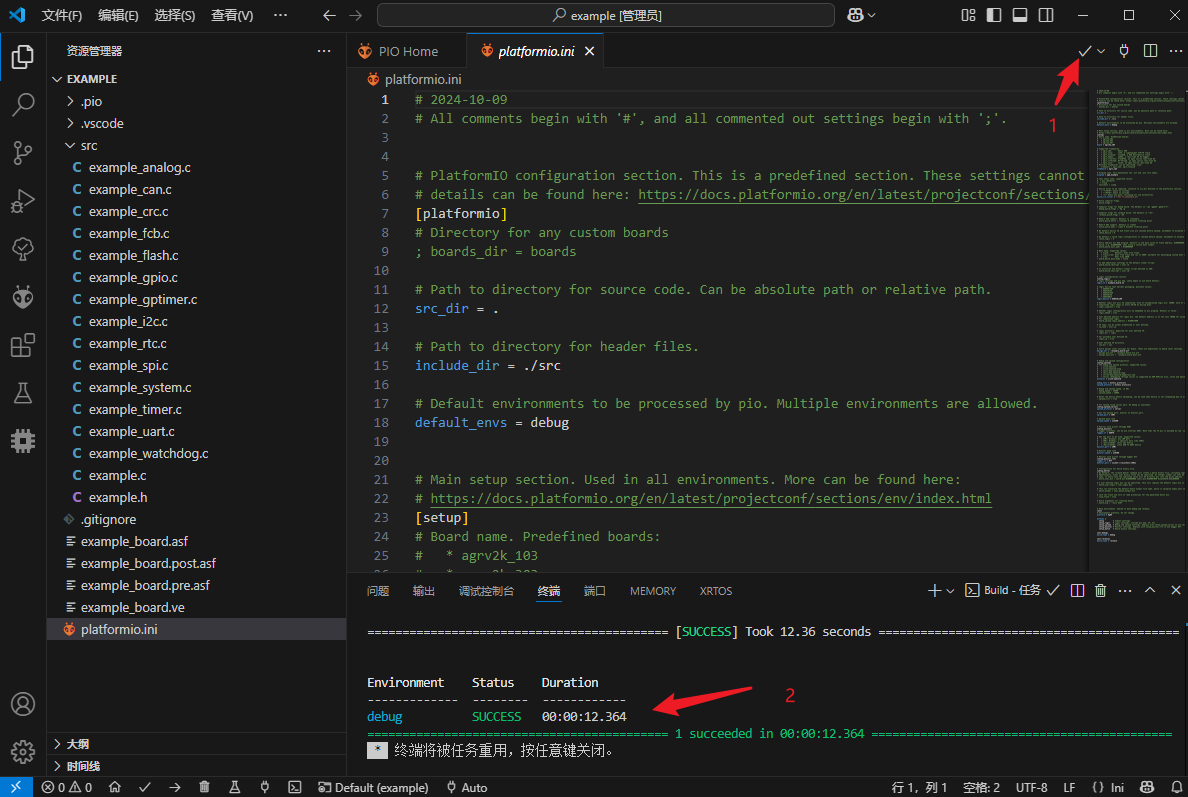The height and width of the screenshot is (797, 1188).
Task: Toggle notifications via the bell icon
Action: [1175, 787]
